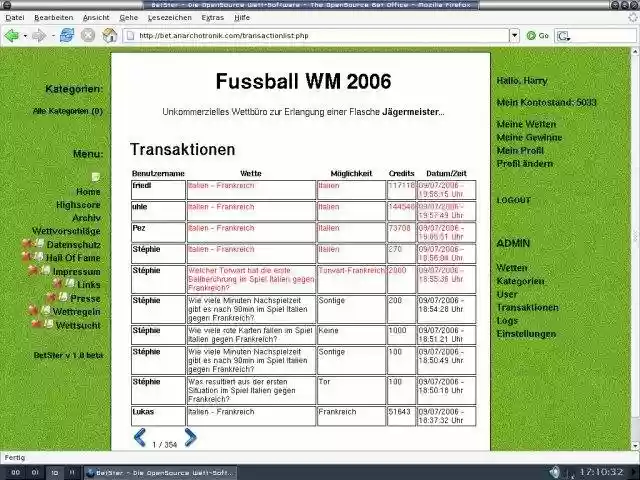Screen dimensions: 640x480
Task: Open the forward button history dropdown arrow
Action: pos(53,36)
